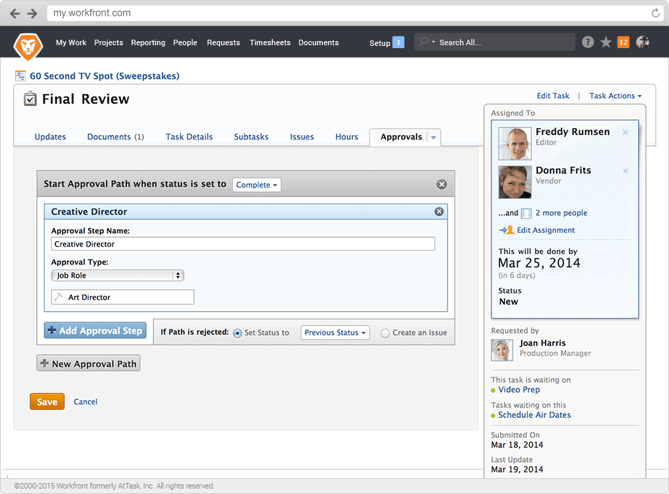Screen dimensions: 669x494
Task: Open favorites star icon
Action: click(605, 43)
